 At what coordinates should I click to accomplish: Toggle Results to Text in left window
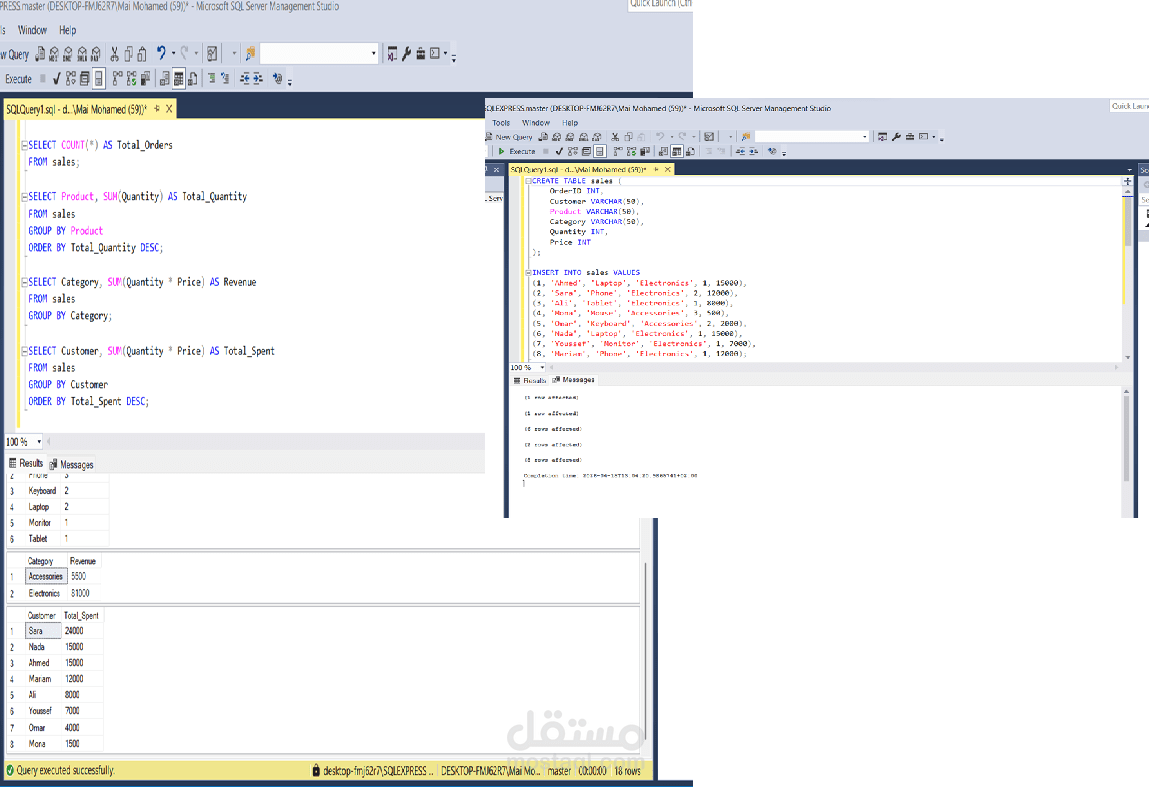coord(165,79)
